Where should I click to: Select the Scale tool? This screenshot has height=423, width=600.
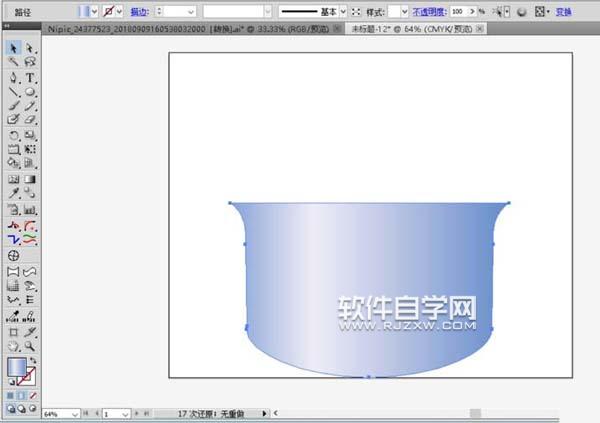pyautogui.click(x=30, y=135)
